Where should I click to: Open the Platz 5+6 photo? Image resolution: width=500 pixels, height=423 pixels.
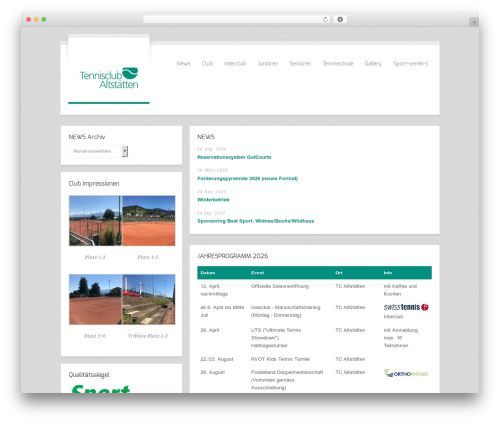[x=95, y=299]
